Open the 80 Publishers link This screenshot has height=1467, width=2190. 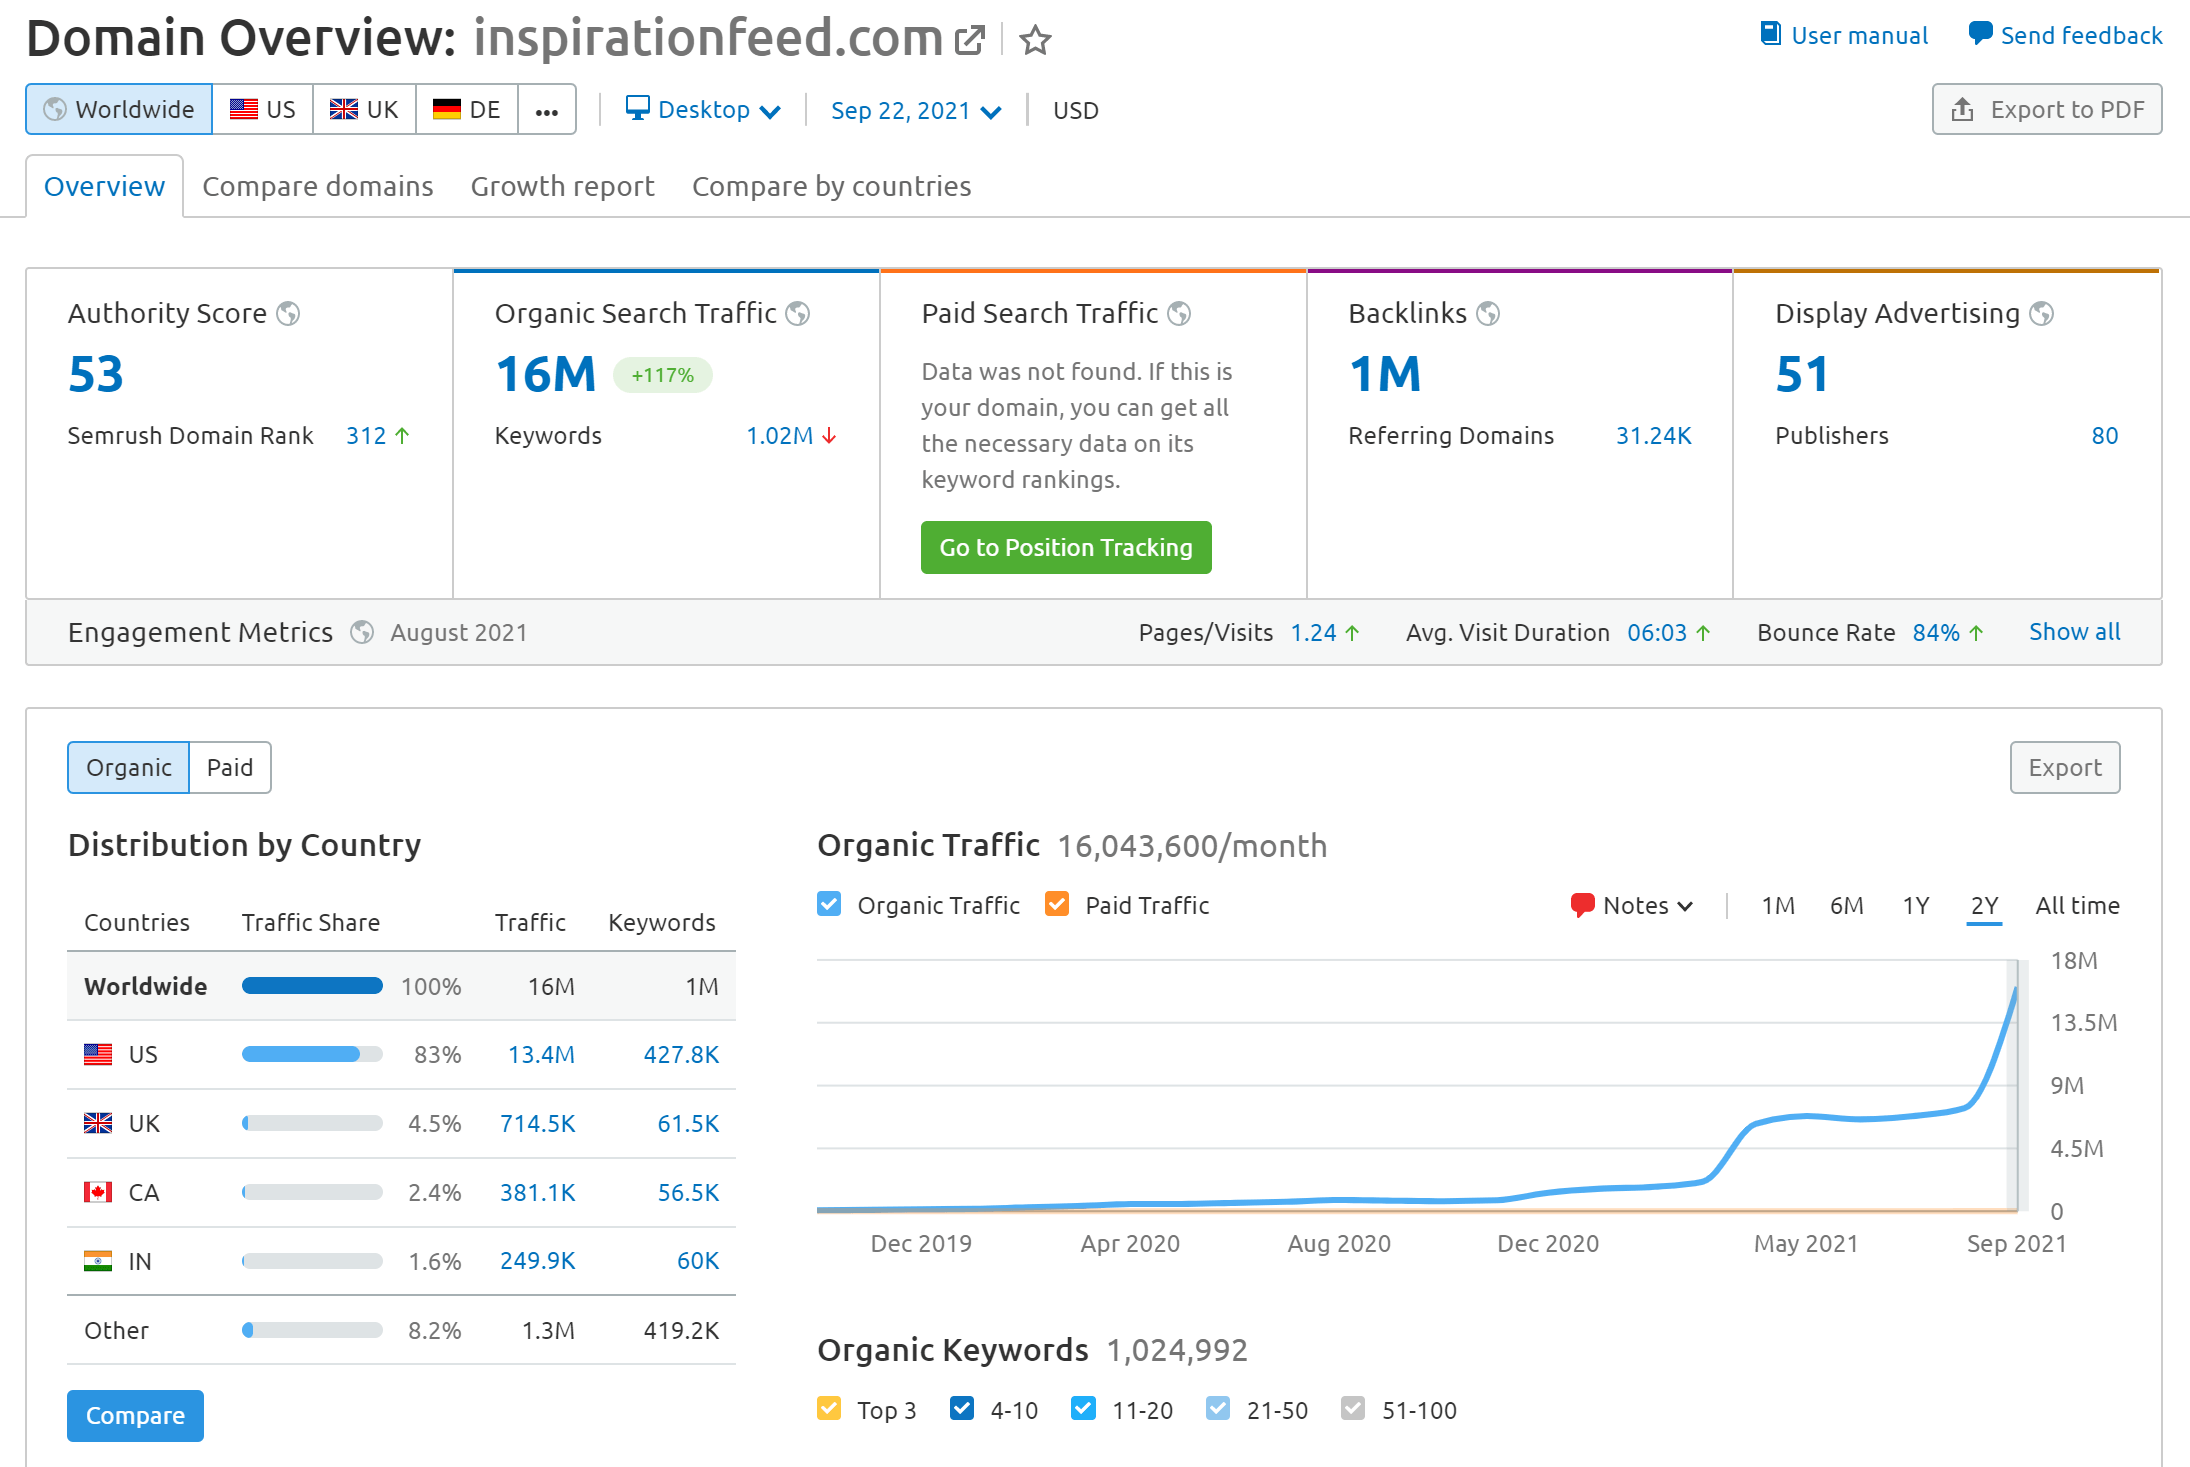pyautogui.click(x=2105, y=436)
